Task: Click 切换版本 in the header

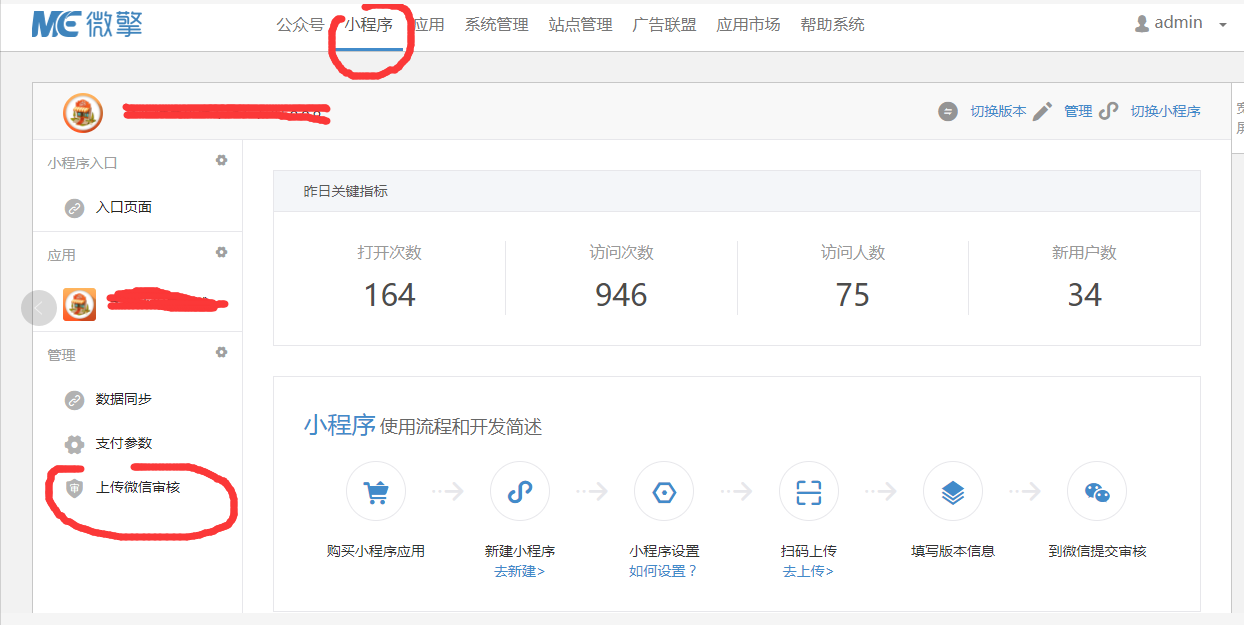Action: tap(997, 111)
